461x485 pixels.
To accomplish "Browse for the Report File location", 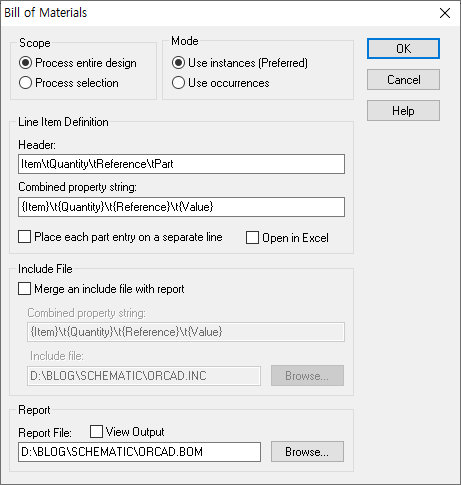I will pyautogui.click(x=307, y=452).
